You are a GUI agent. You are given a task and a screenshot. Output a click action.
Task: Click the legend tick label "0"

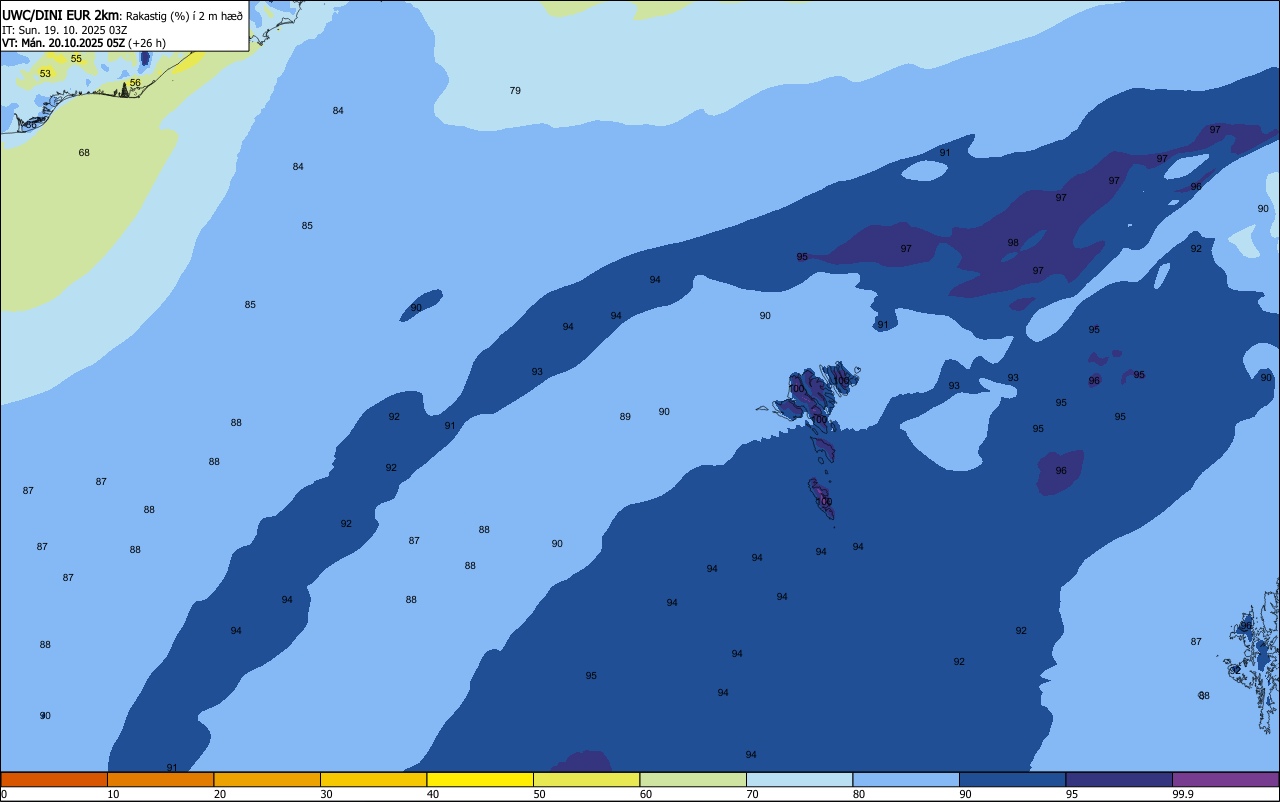(x=4, y=794)
